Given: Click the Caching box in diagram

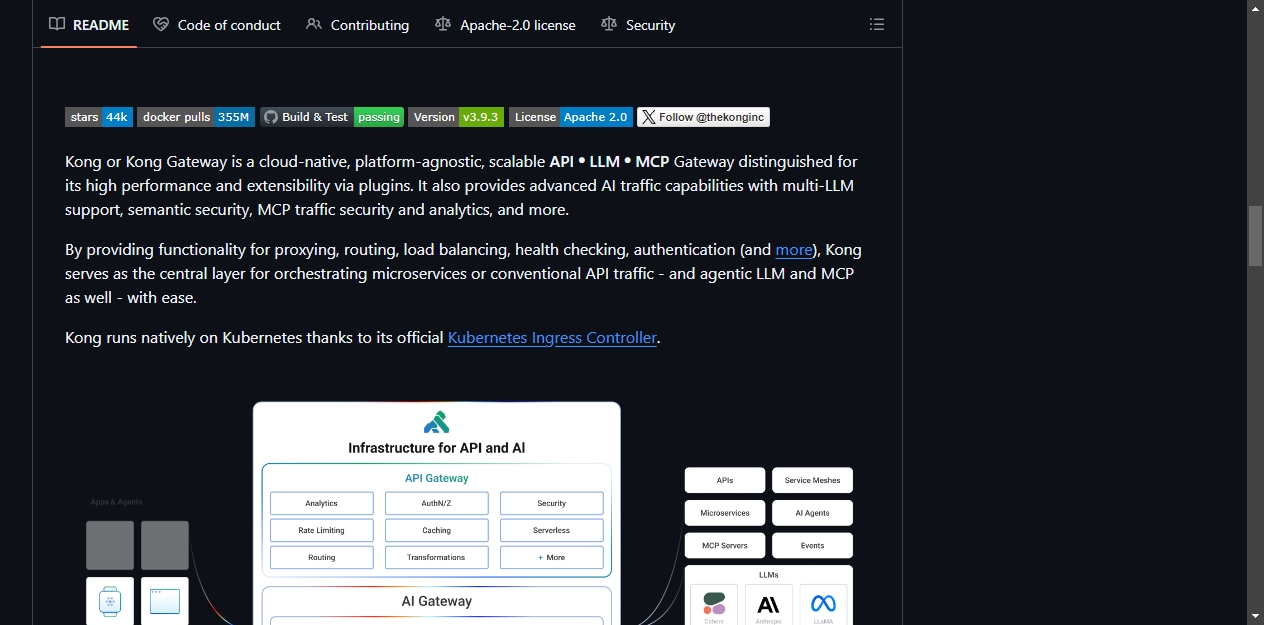Looking at the screenshot, I should tap(437, 530).
